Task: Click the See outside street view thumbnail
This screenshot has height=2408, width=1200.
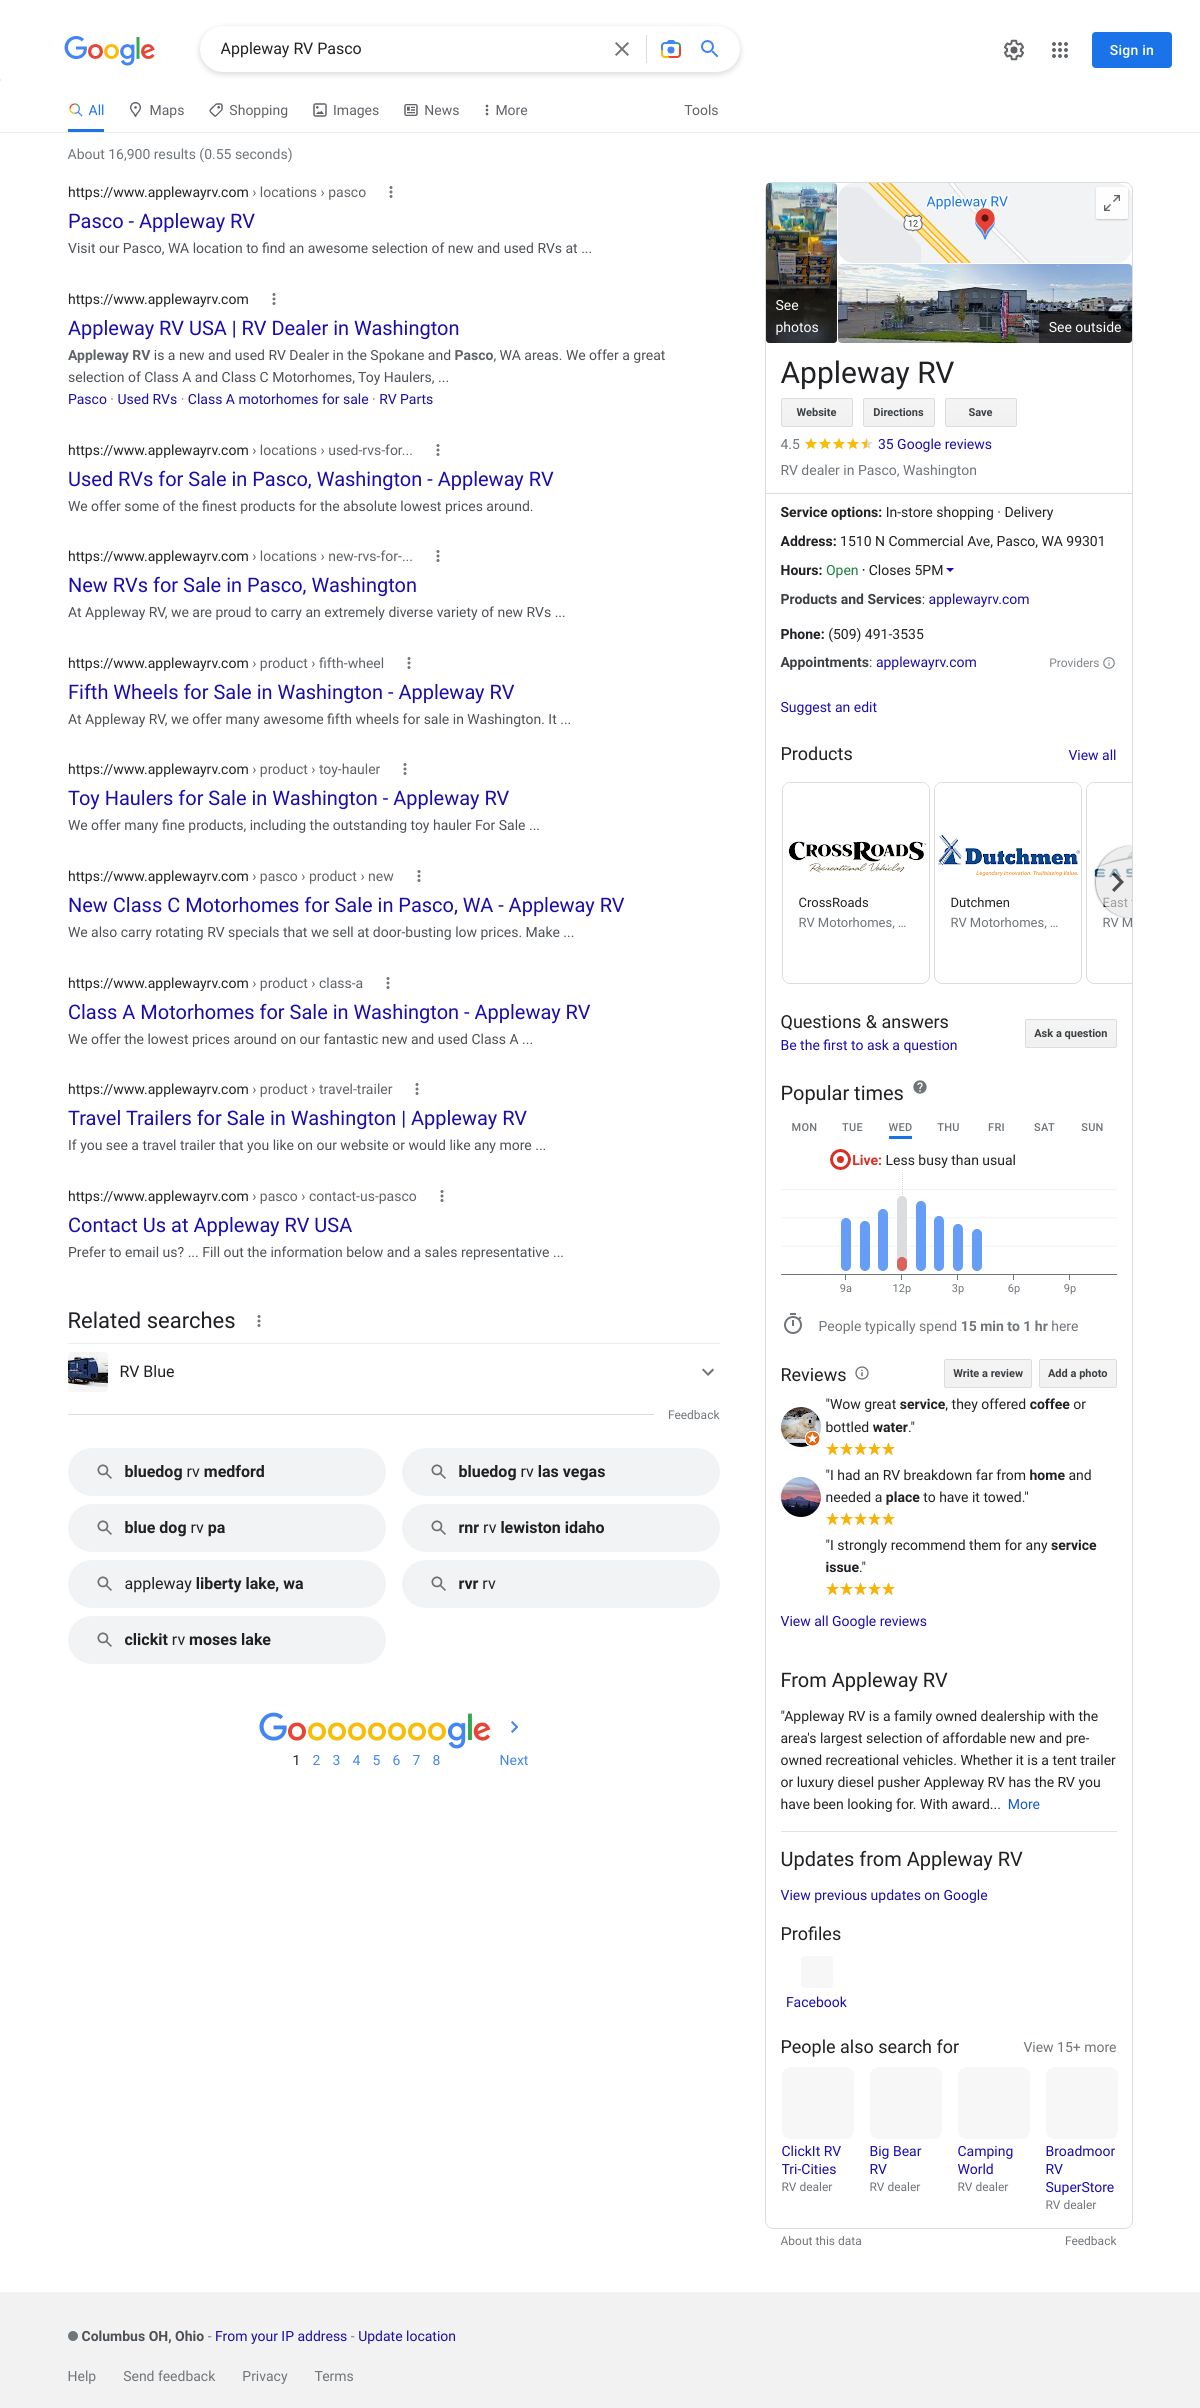Action: point(985,304)
